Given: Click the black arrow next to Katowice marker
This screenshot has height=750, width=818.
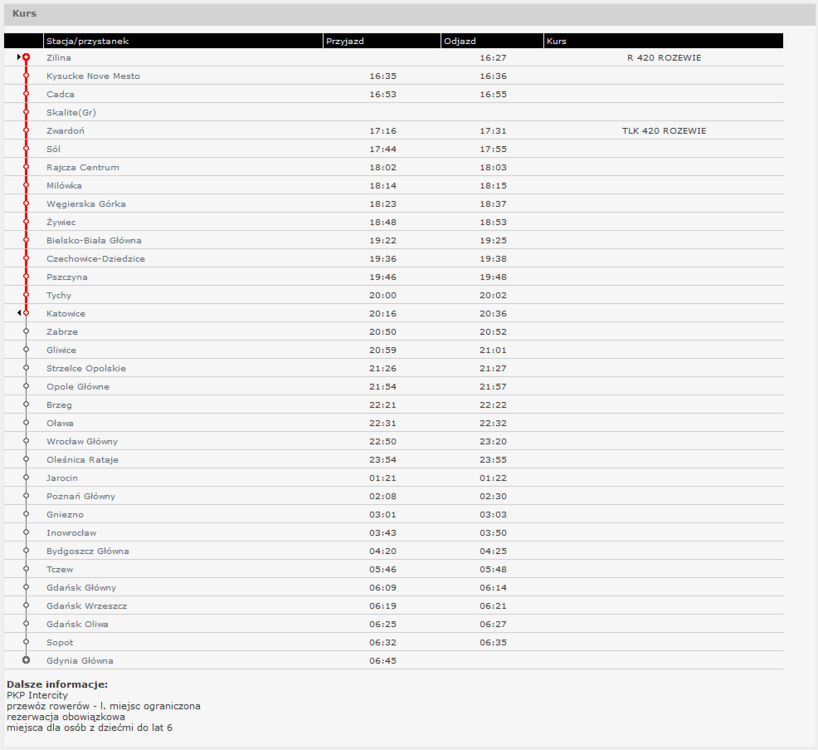Looking at the screenshot, I should tap(19, 313).
